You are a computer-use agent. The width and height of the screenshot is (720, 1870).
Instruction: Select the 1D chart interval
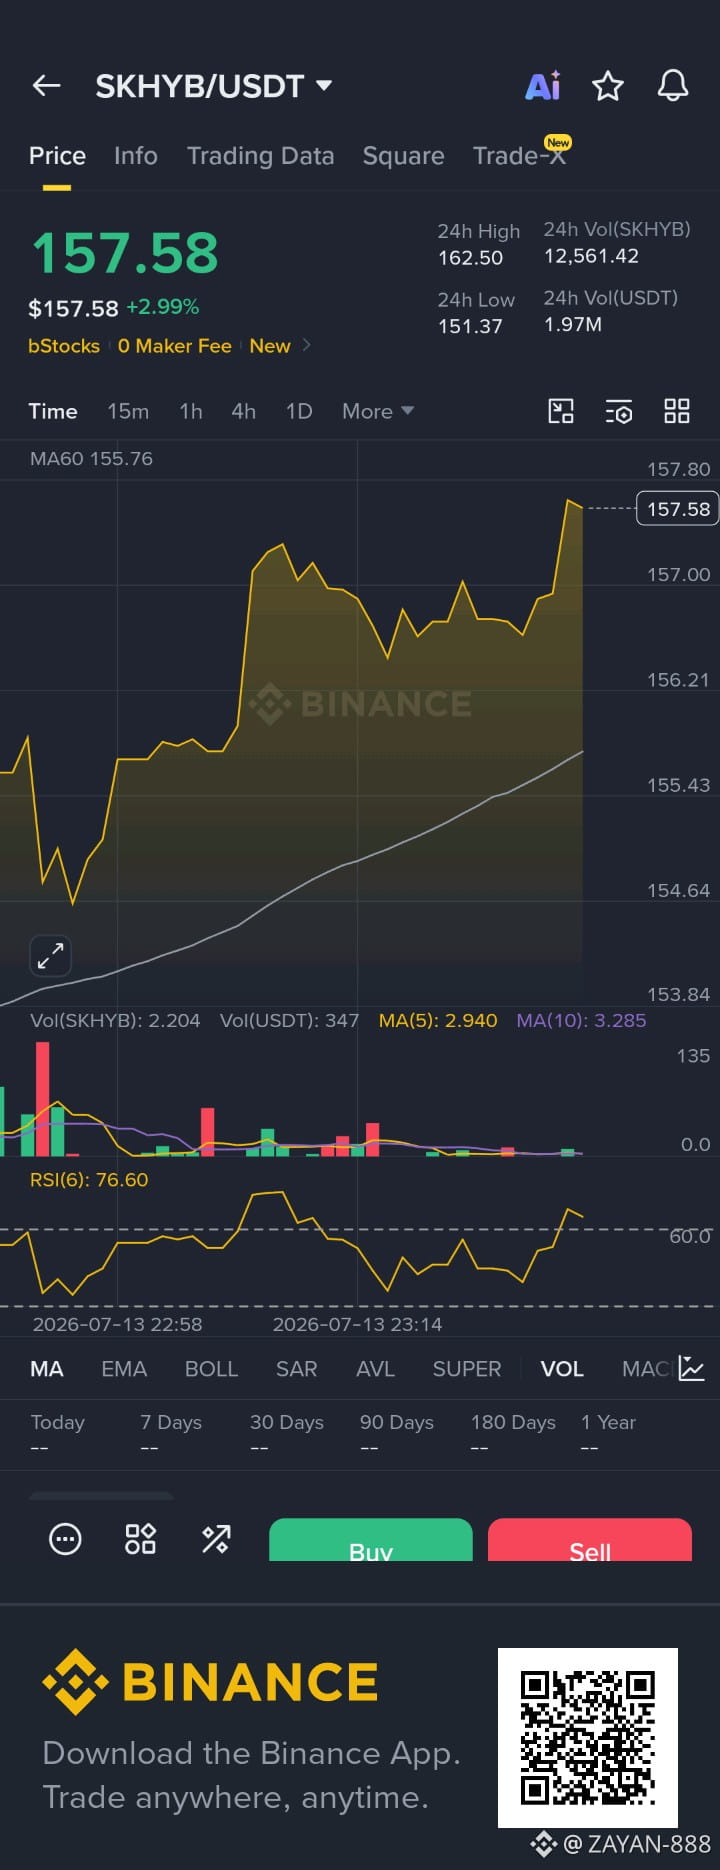tap(299, 411)
